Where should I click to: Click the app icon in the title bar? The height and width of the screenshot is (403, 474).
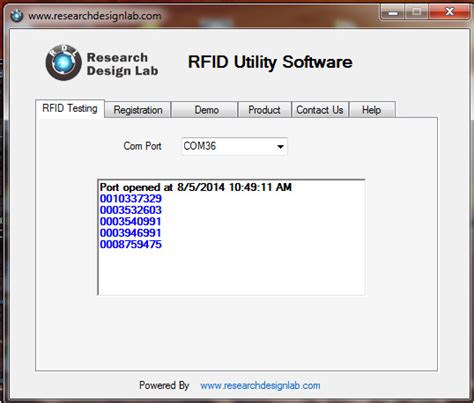click(17, 15)
